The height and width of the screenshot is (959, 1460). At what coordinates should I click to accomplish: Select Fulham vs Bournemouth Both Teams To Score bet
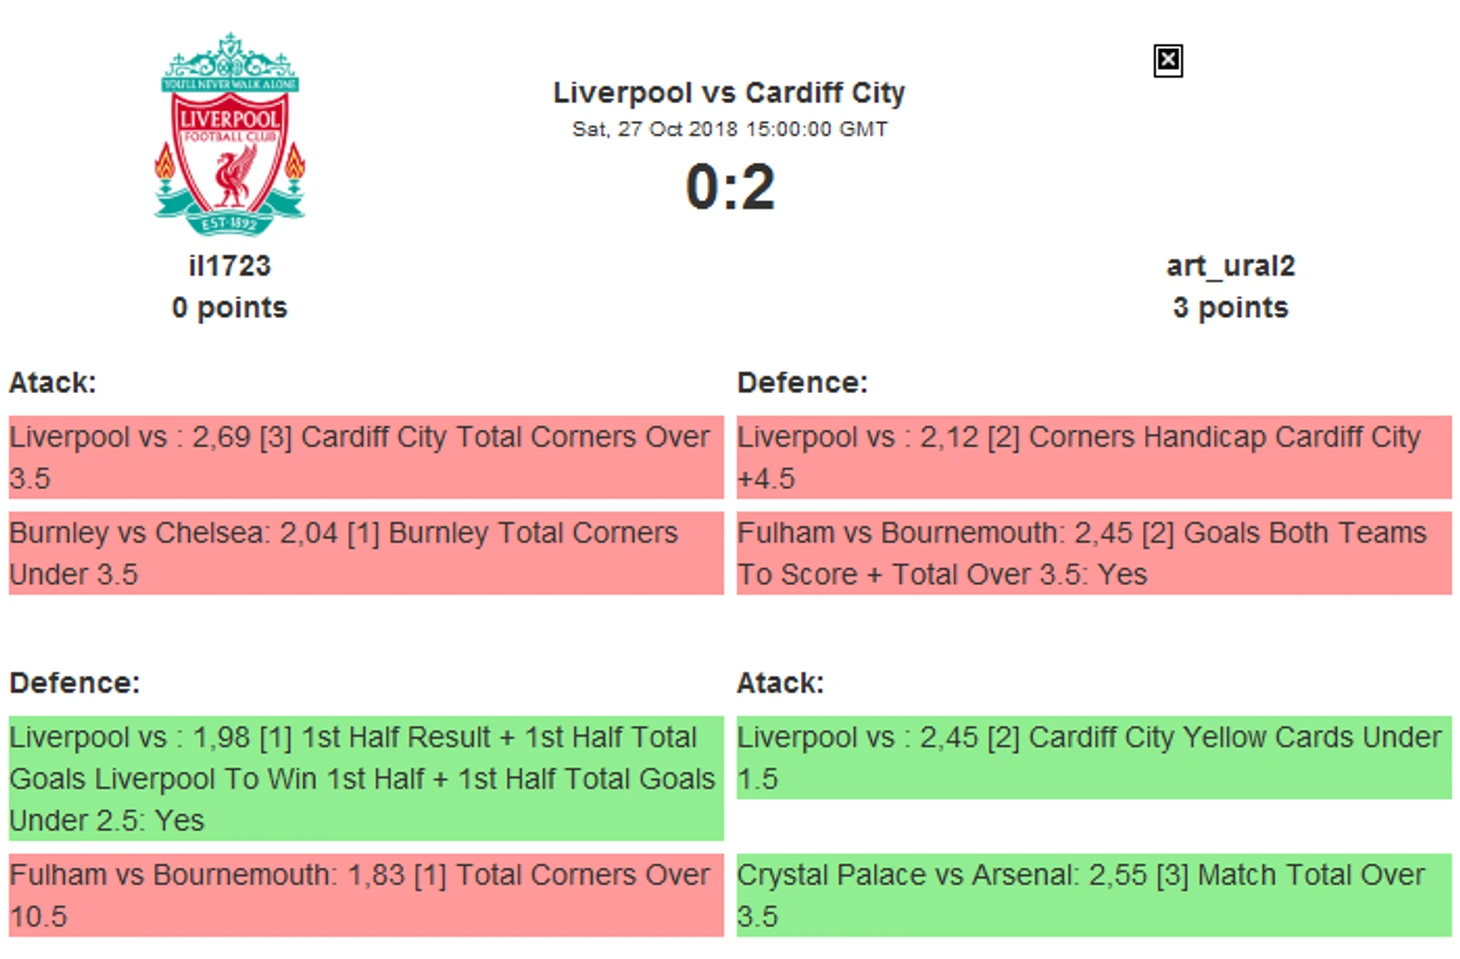click(x=1094, y=553)
